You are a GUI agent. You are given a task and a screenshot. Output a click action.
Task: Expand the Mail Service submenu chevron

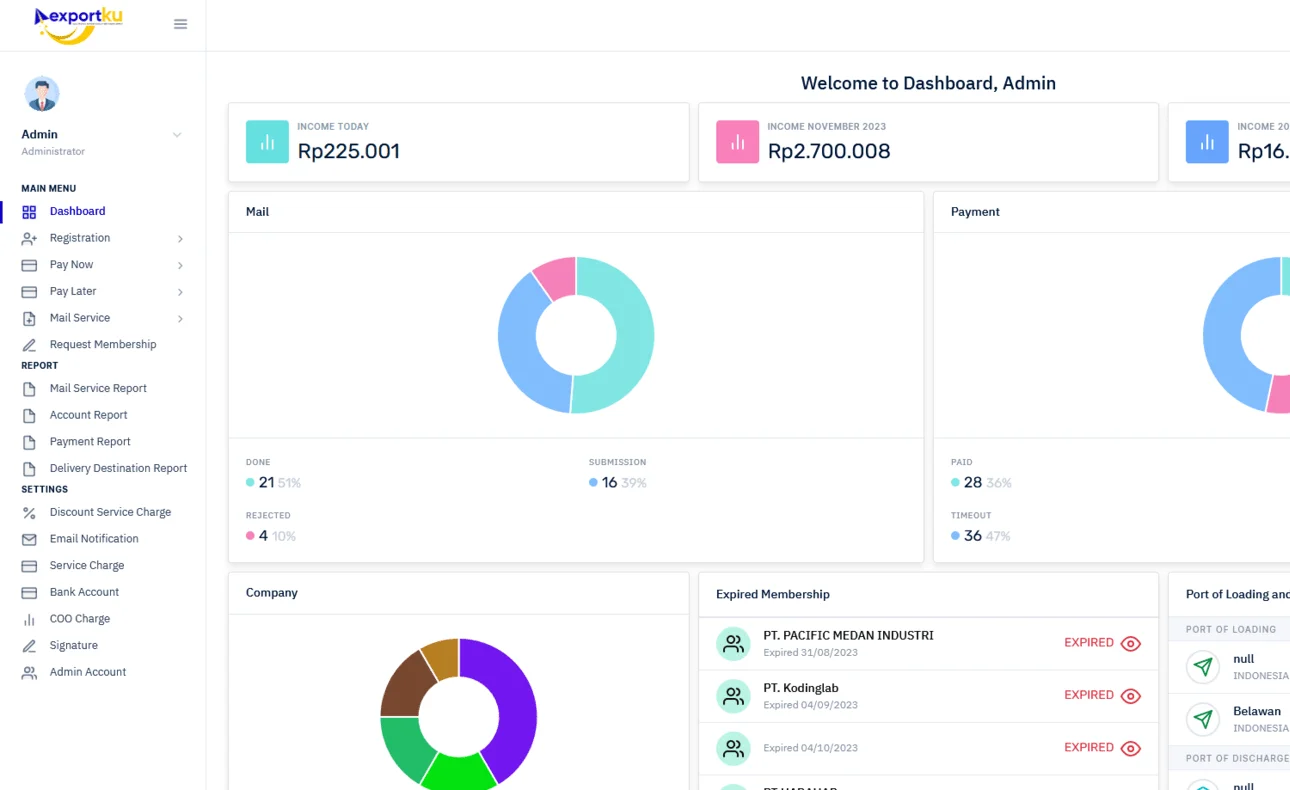pos(180,319)
